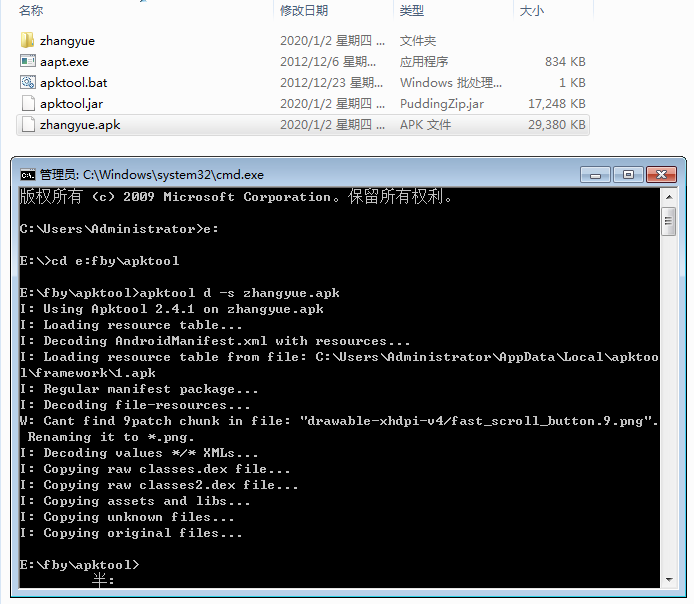
Task: Click the 'Copying assets and libs' line
Action: click(135, 501)
